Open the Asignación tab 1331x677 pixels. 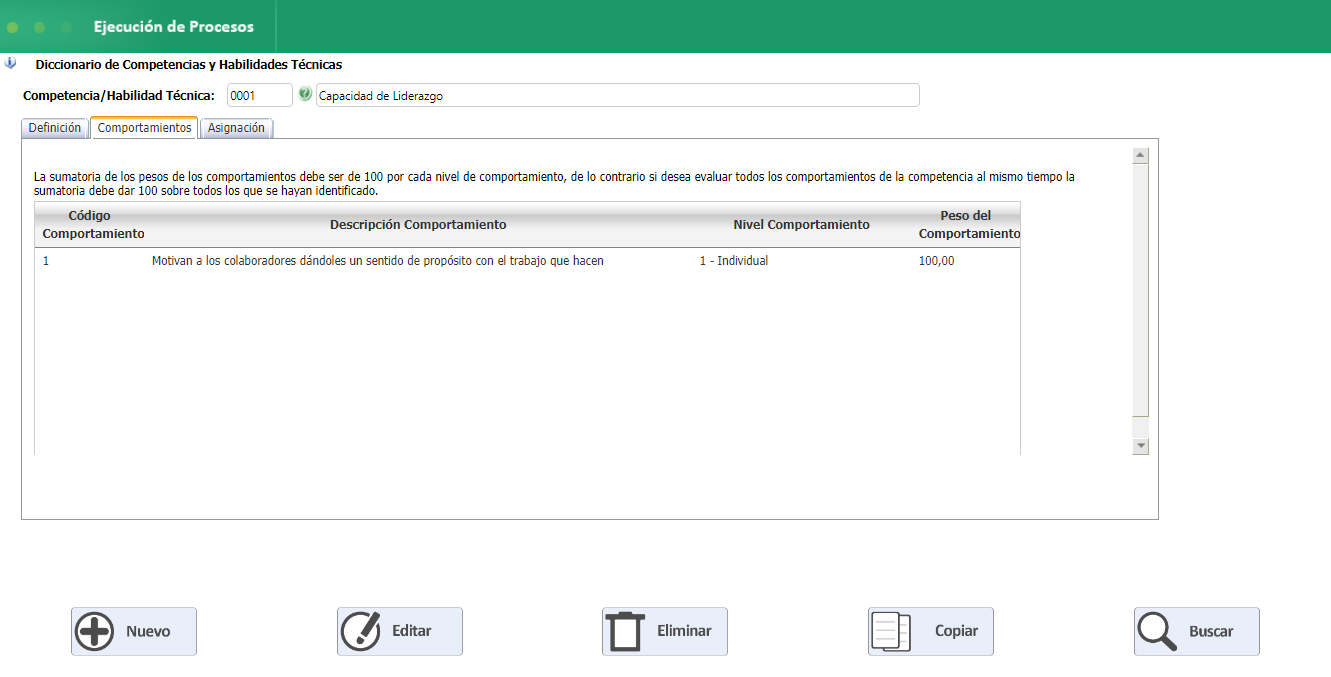coord(236,128)
